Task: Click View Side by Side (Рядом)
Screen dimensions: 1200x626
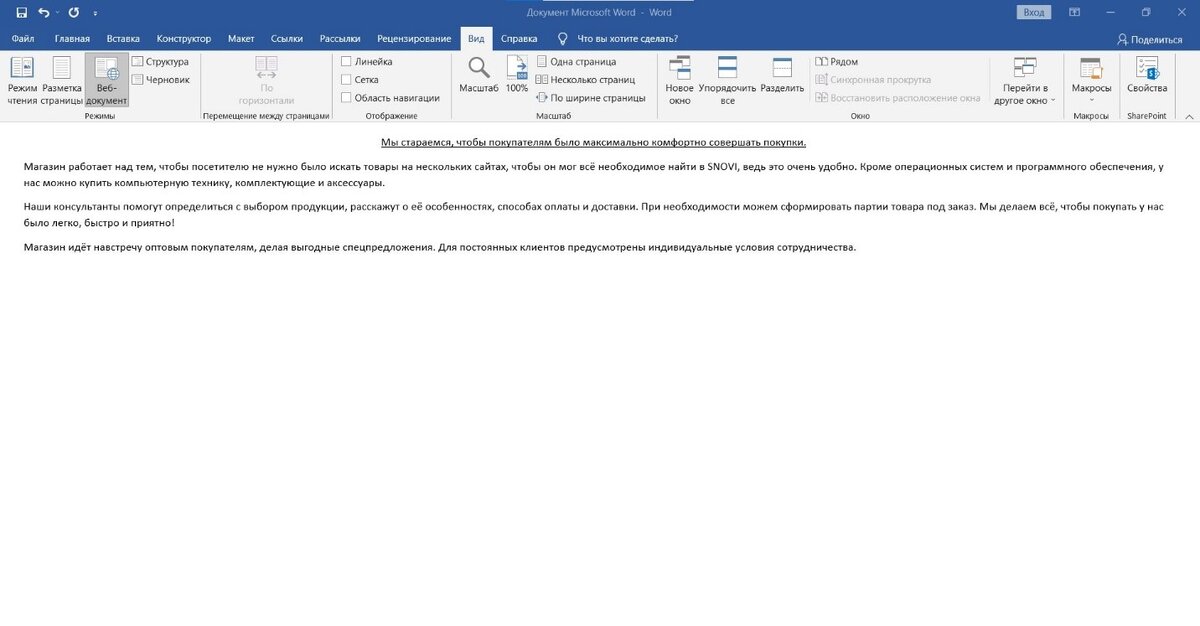Action: tap(837, 62)
